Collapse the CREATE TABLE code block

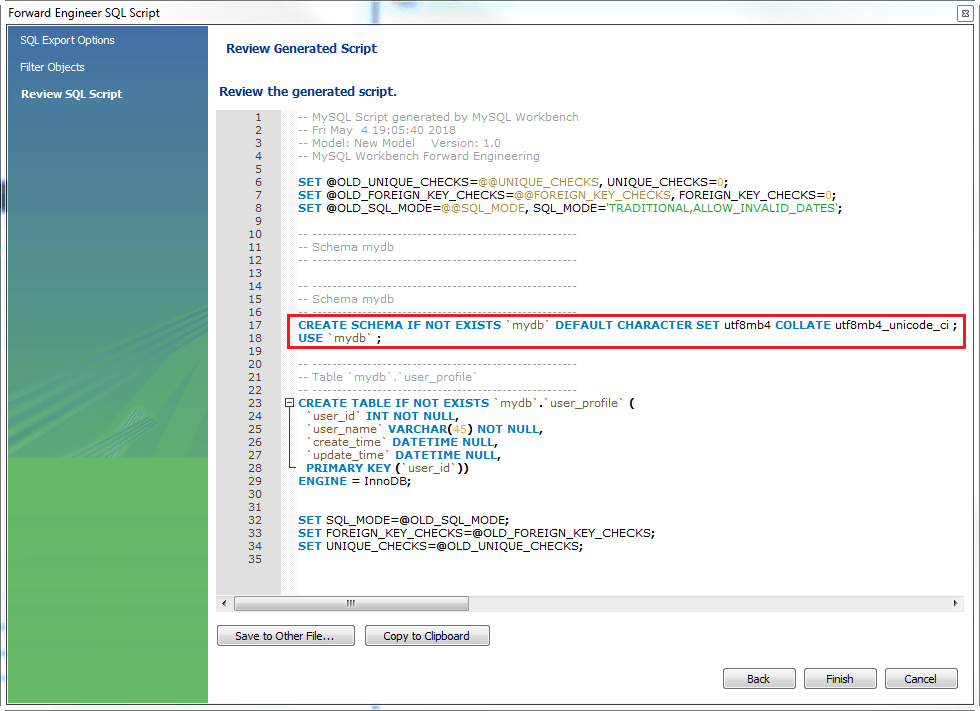(x=288, y=402)
